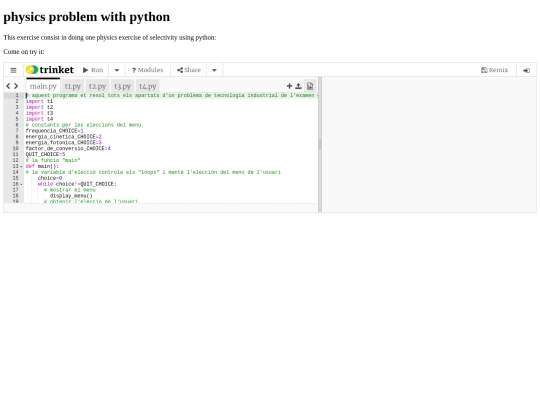
Task: Expand the dropdown arrow next to Share
Action: click(x=214, y=70)
